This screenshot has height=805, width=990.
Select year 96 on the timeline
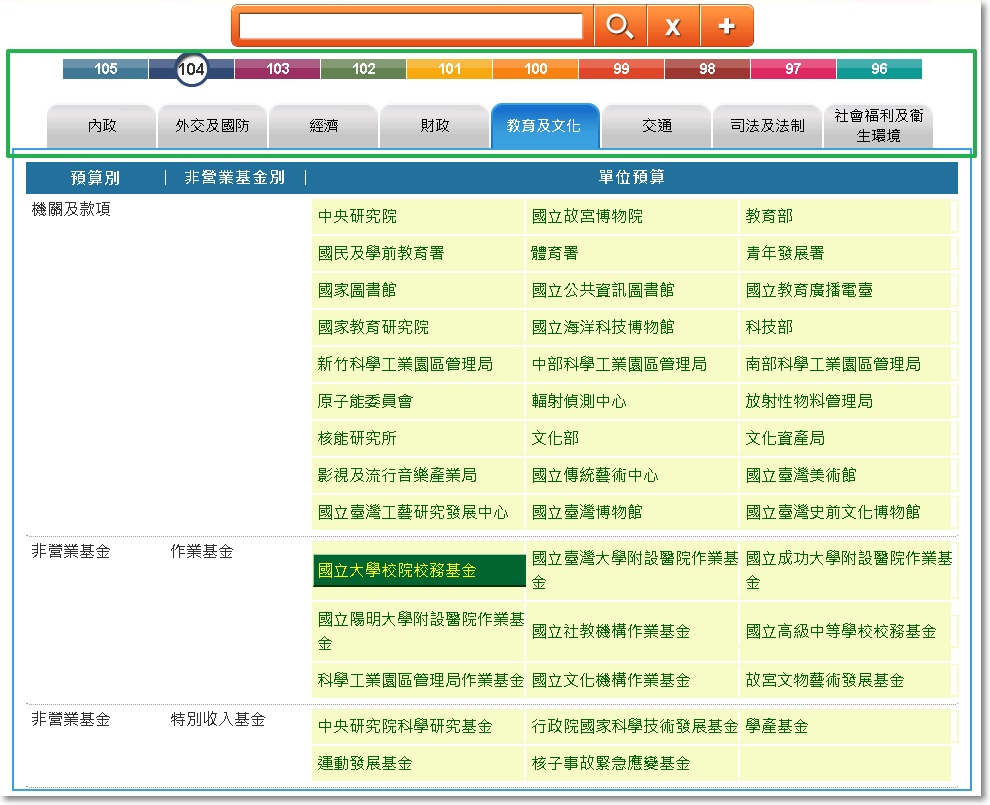coord(878,70)
